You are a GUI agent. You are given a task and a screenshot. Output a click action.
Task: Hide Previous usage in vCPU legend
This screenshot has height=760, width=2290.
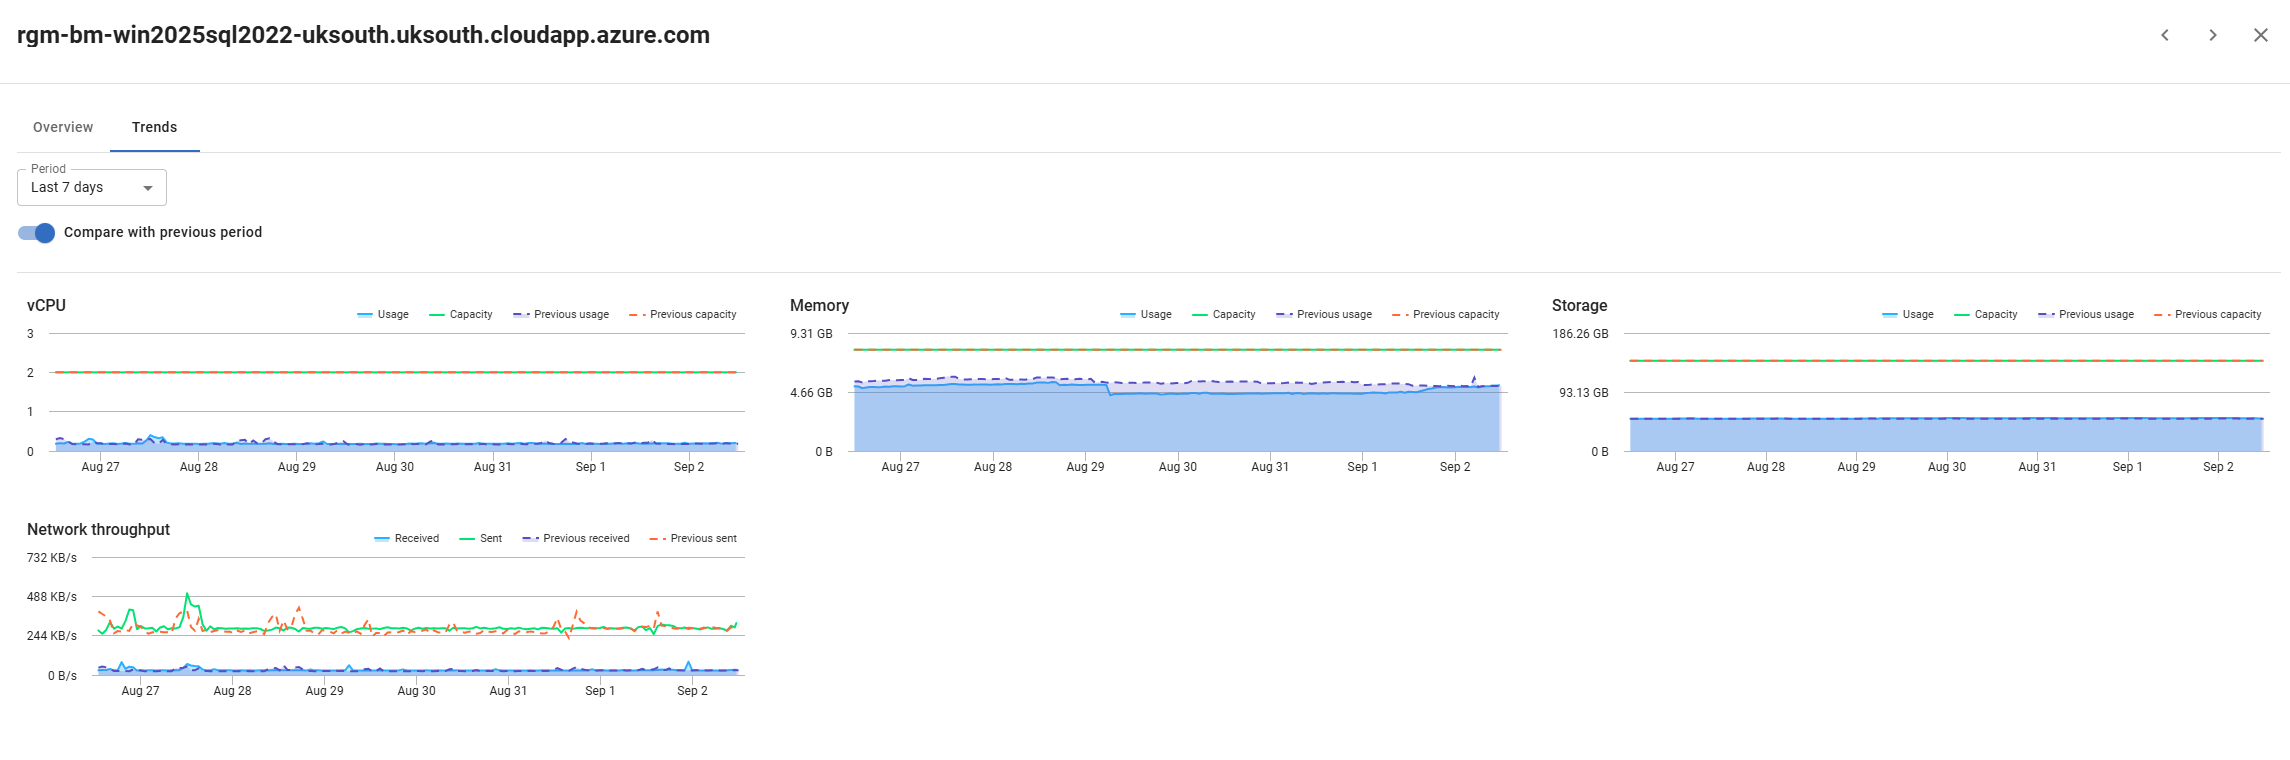click(561, 314)
